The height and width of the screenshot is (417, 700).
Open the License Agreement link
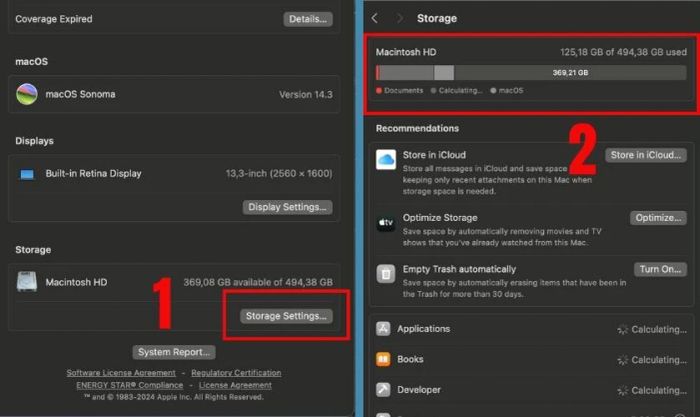(235, 385)
